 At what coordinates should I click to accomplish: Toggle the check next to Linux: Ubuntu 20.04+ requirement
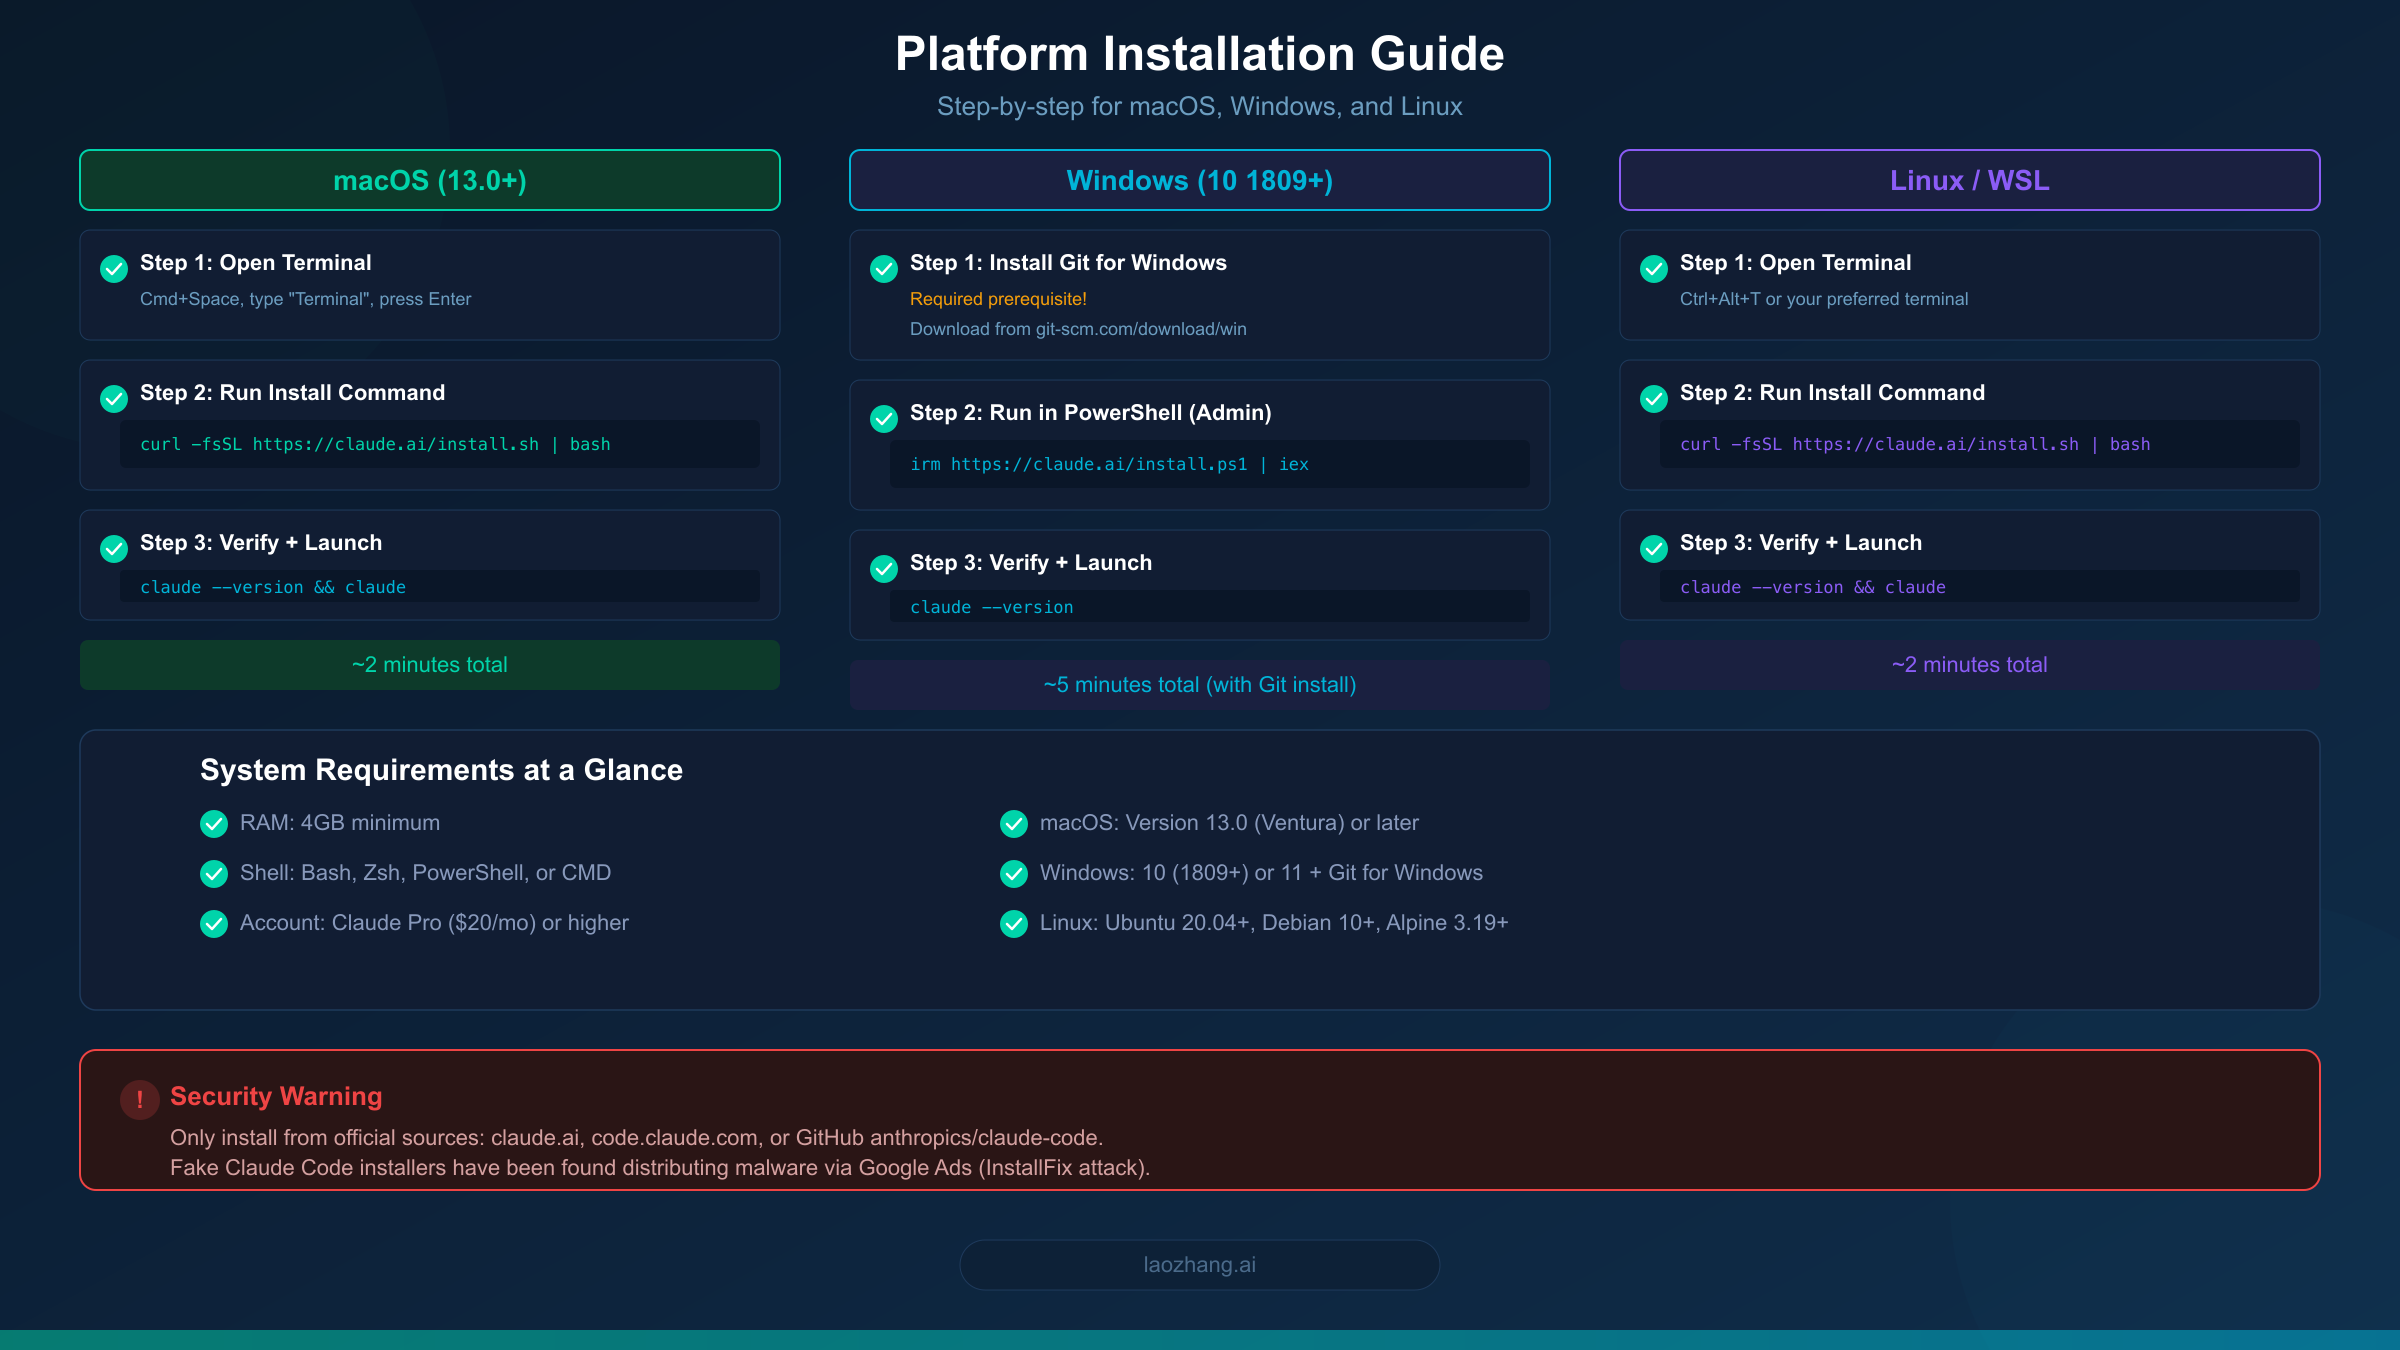[x=1013, y=923]
